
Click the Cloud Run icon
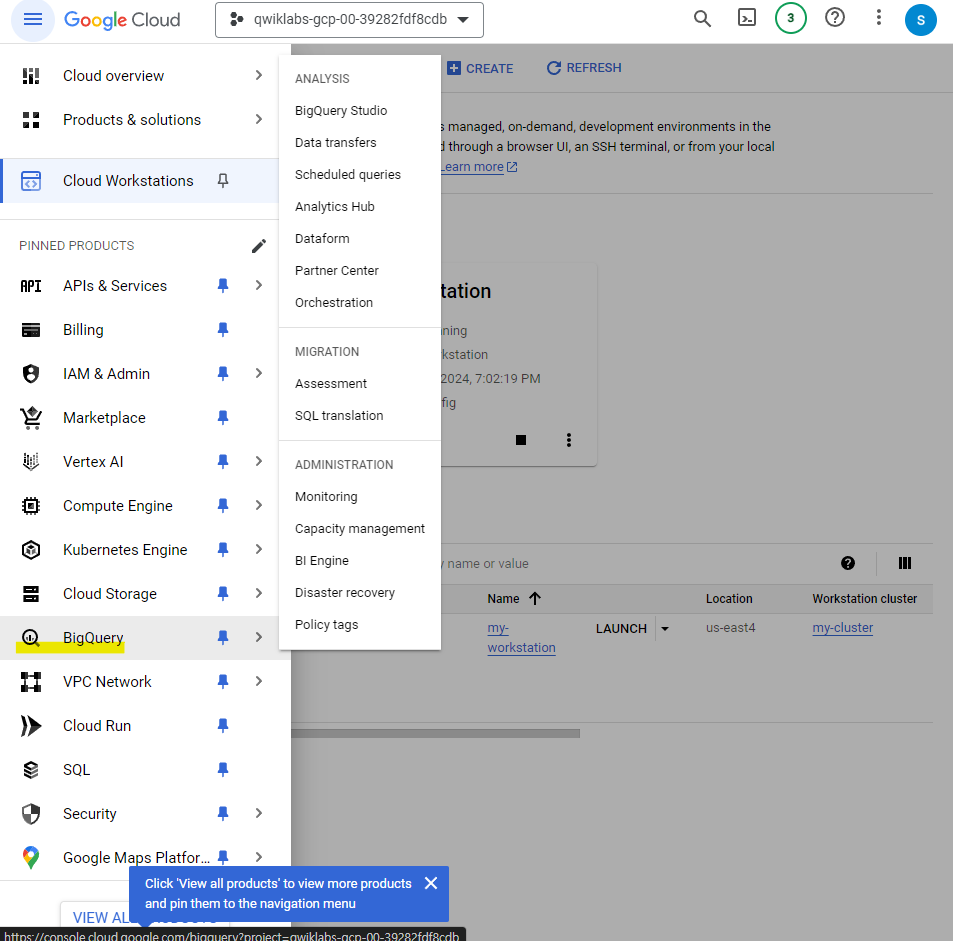pyautogui.click(x=31, y=726)
